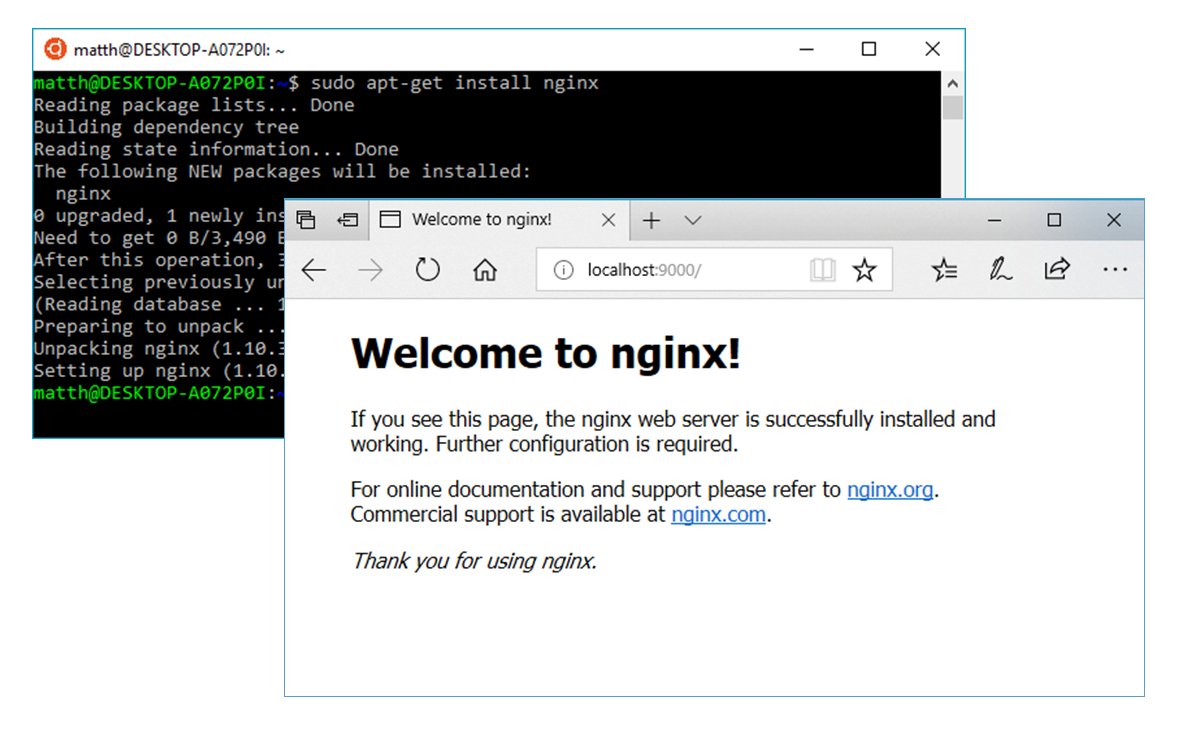1185x743 pixels.
Task: Close the Edge browser window
Action: tap(1114, 220)
